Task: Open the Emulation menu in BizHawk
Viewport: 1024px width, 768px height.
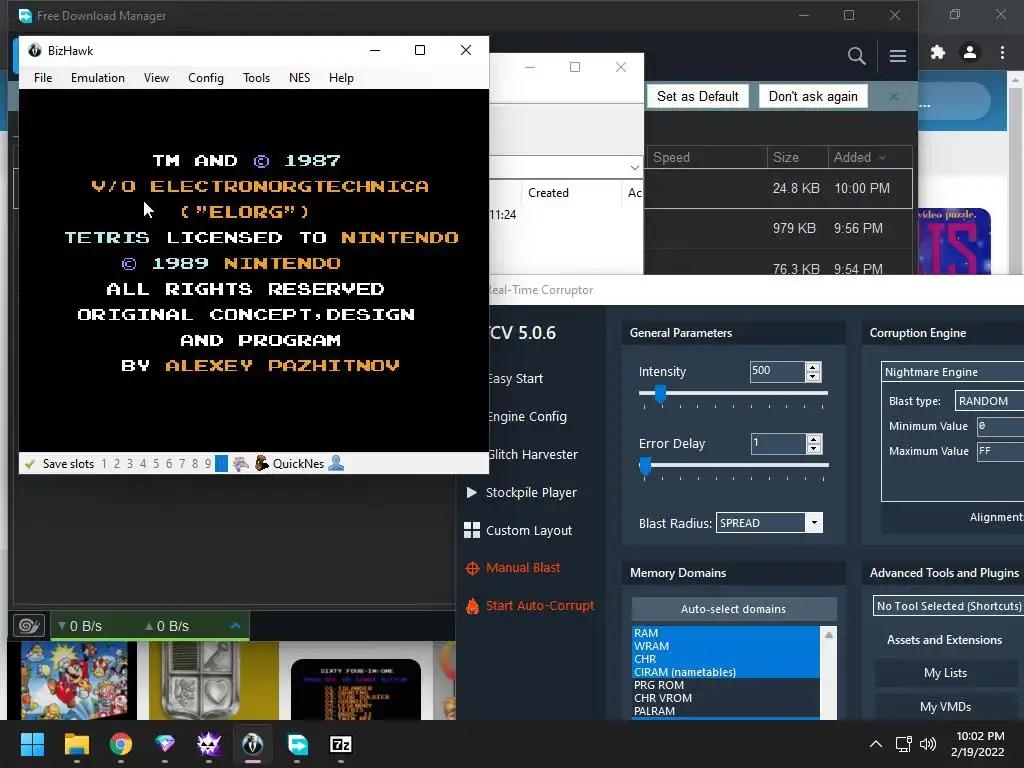Action: point(98,78)
